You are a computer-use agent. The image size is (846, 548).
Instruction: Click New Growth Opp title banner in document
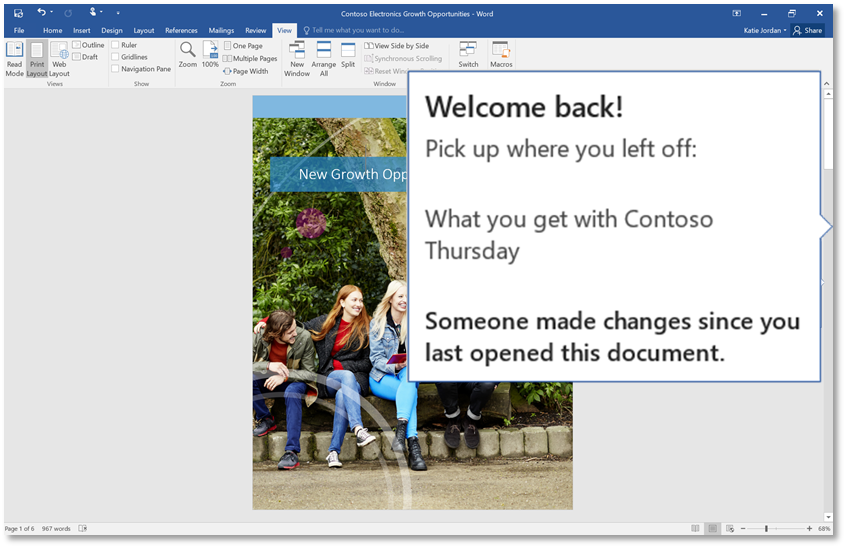(x=338, y=174)
